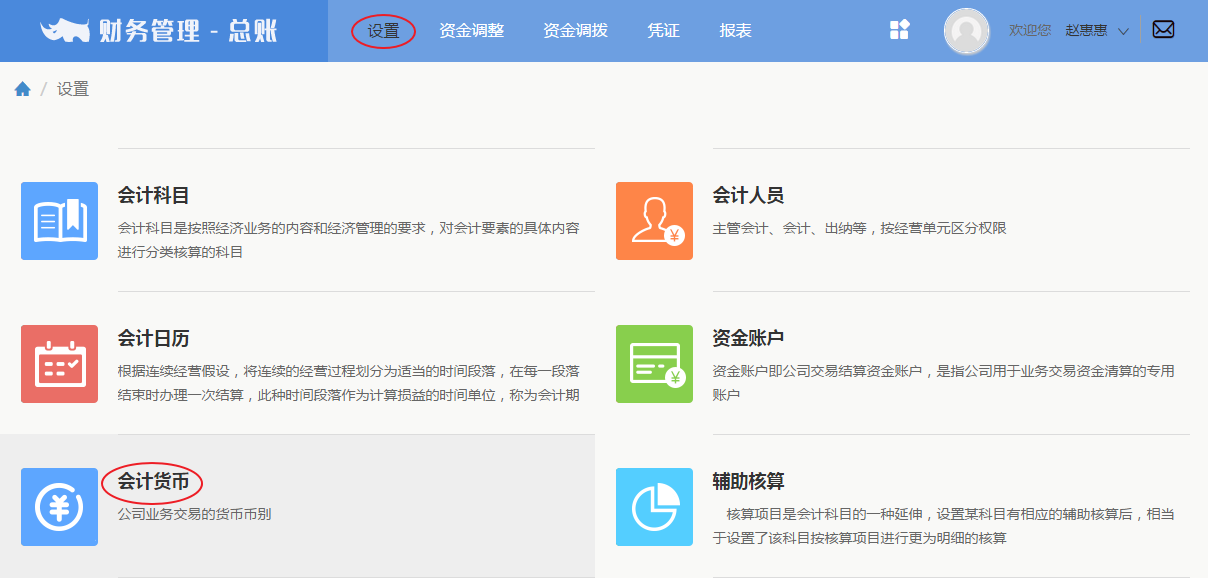Click the 会计科目 description paragraph
The image size is (1208, 578).
coord(349,240)
